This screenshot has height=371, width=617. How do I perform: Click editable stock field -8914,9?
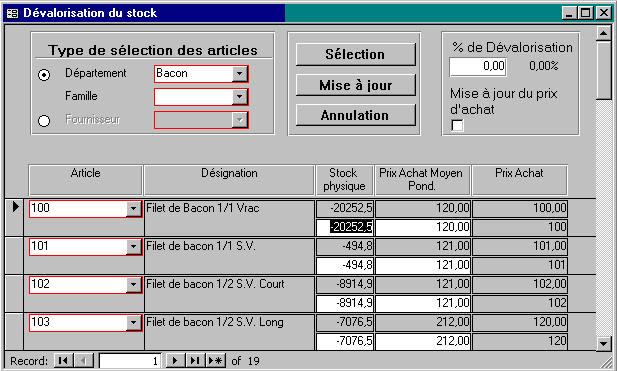[x=345, y=303]
